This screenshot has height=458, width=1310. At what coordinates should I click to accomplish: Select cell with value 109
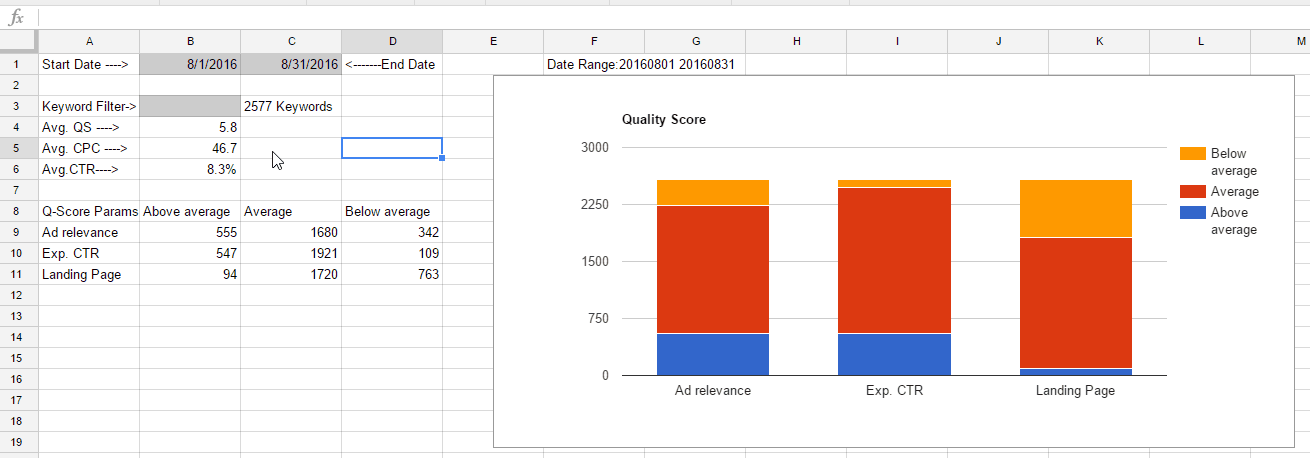click(x=392, y=253)
